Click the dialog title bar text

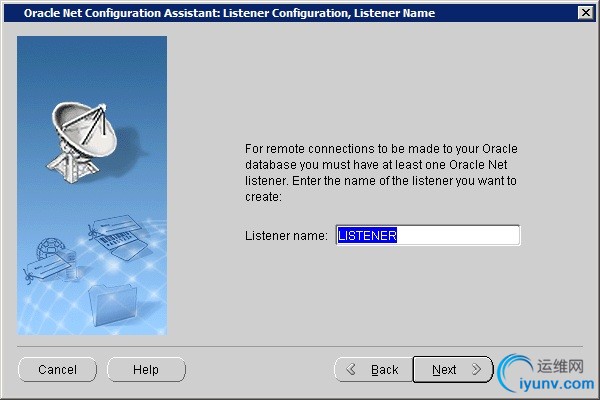[229, 13]
